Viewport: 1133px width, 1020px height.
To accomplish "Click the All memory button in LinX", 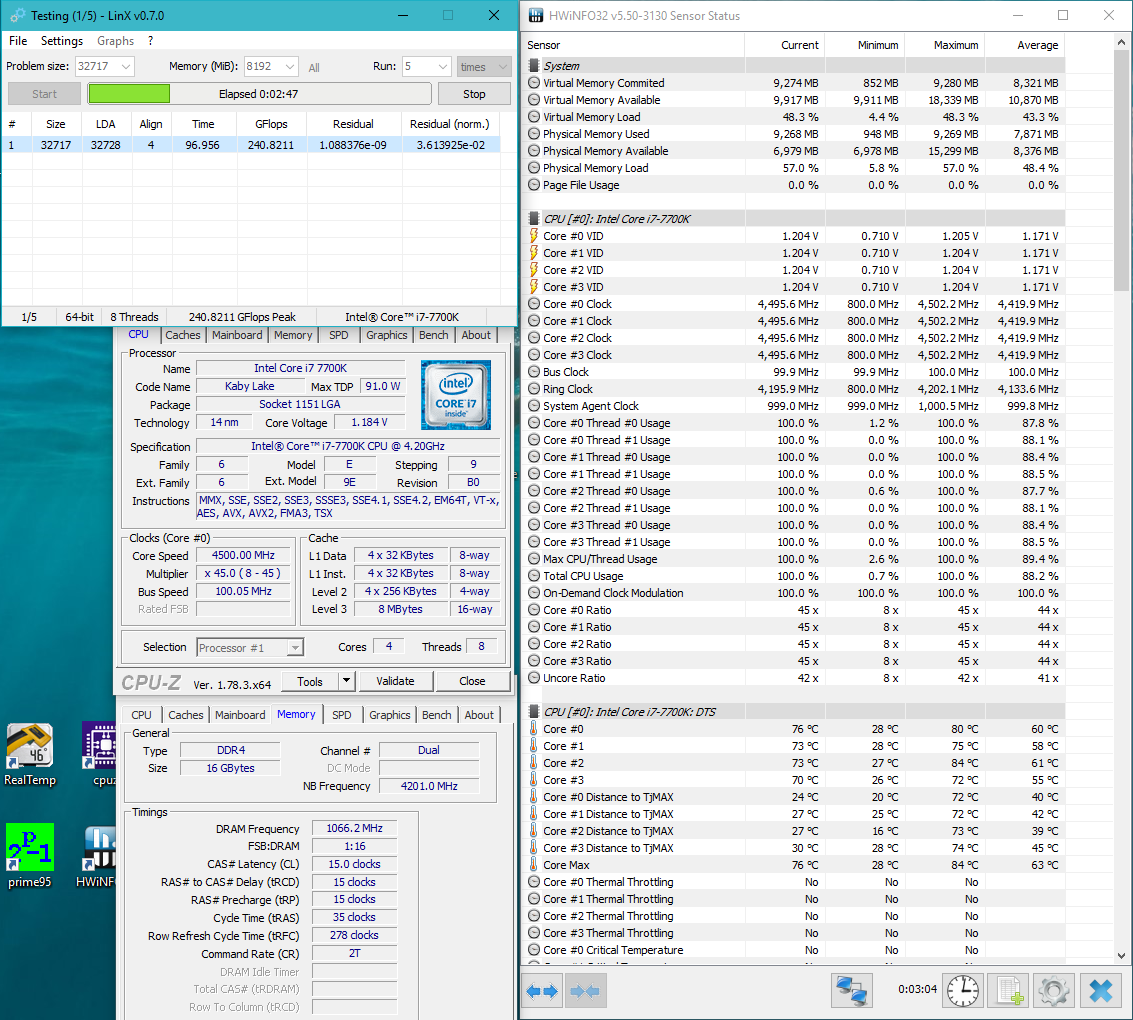I will coord(314,68).
